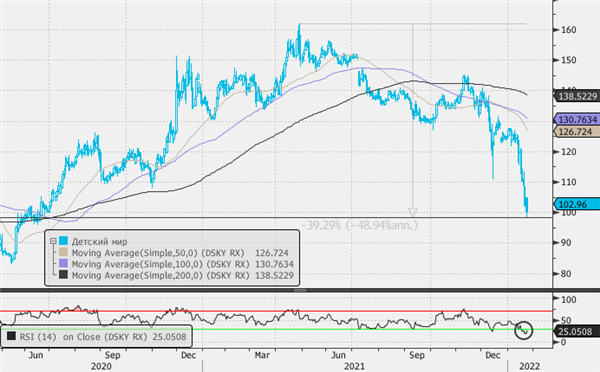Click the 126.724 price axis label
This screenshot has height=372, width=600.
click(x=577, y=132)
